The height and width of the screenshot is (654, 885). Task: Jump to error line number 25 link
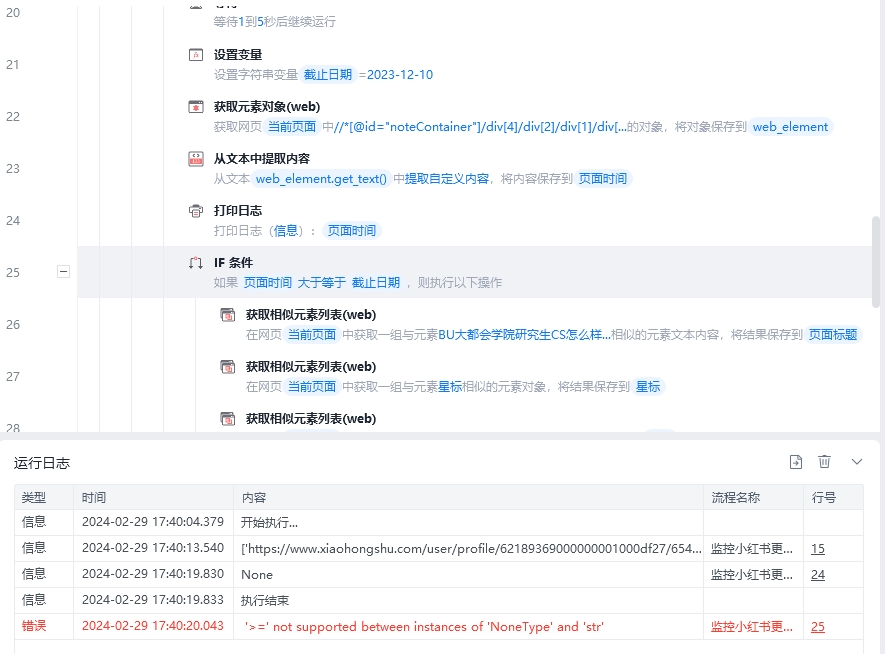818,626
